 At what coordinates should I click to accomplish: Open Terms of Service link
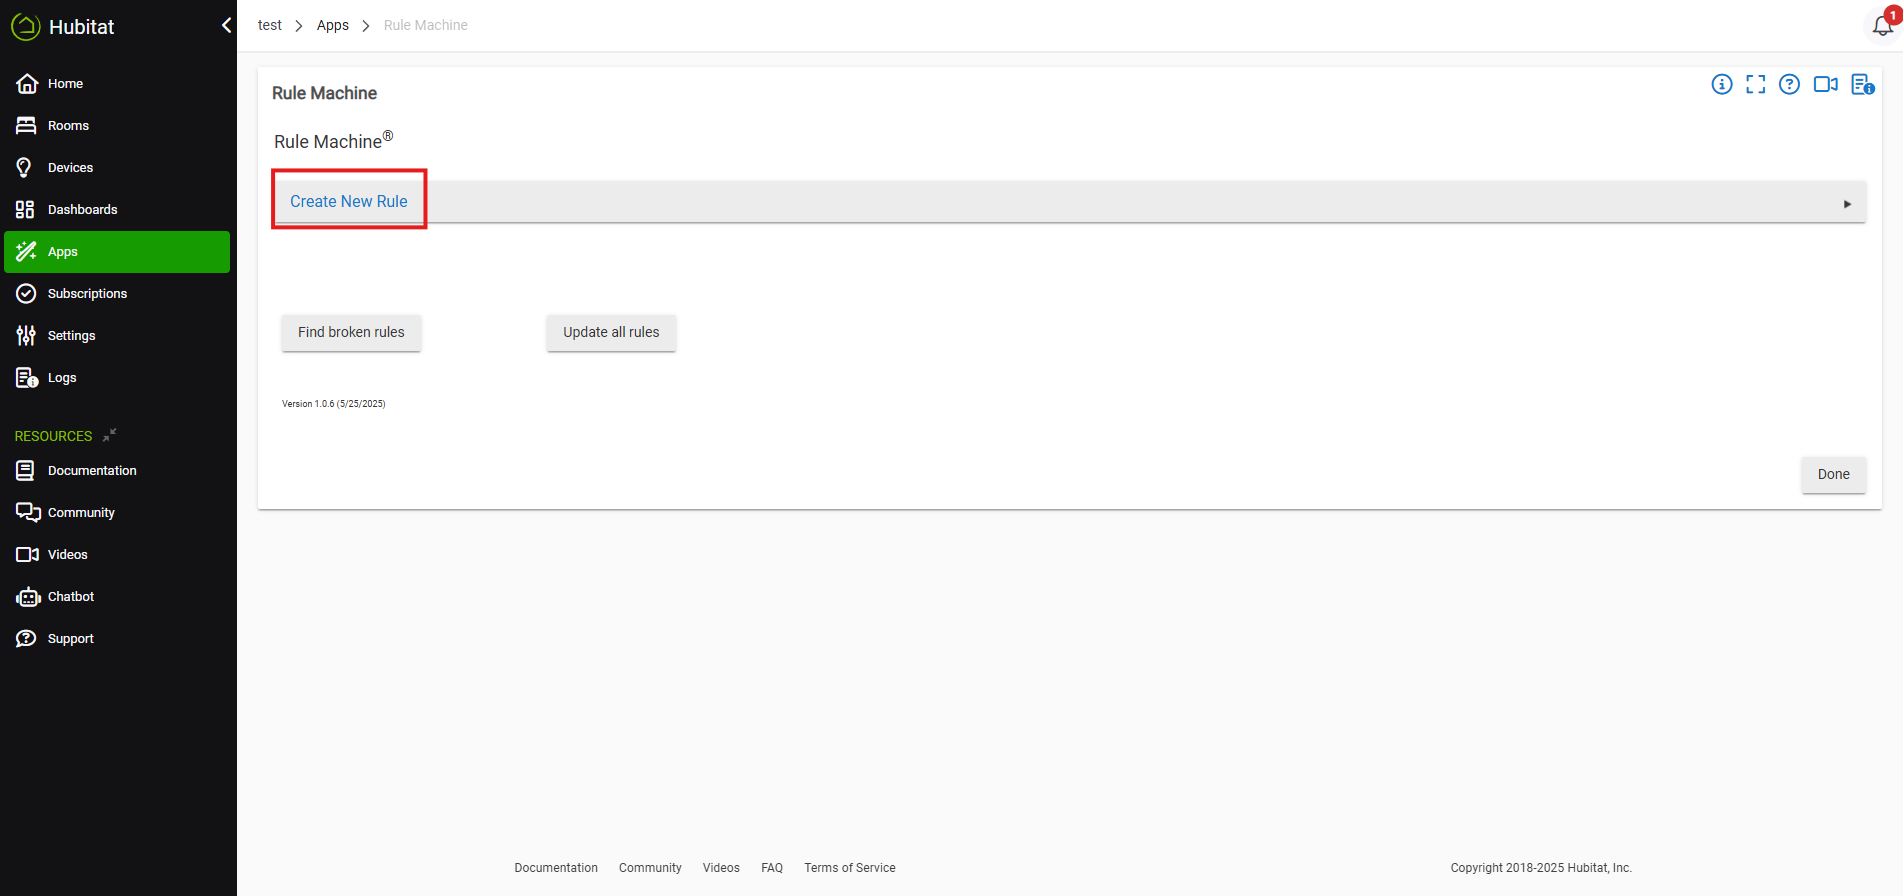[x=850, y=868]
